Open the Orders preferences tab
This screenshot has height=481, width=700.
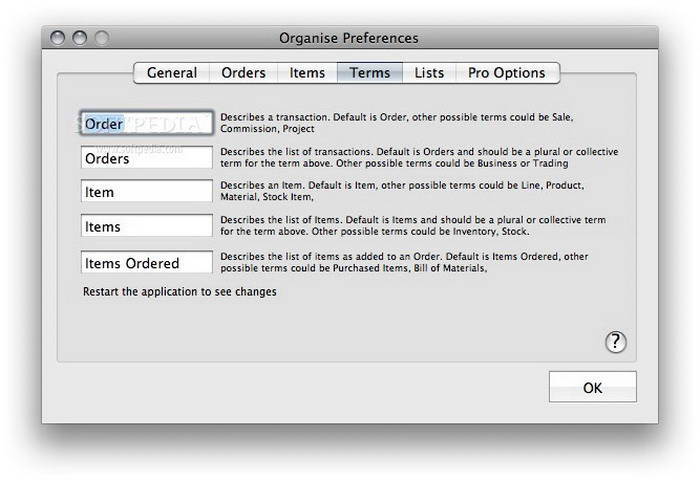point(243,73)
